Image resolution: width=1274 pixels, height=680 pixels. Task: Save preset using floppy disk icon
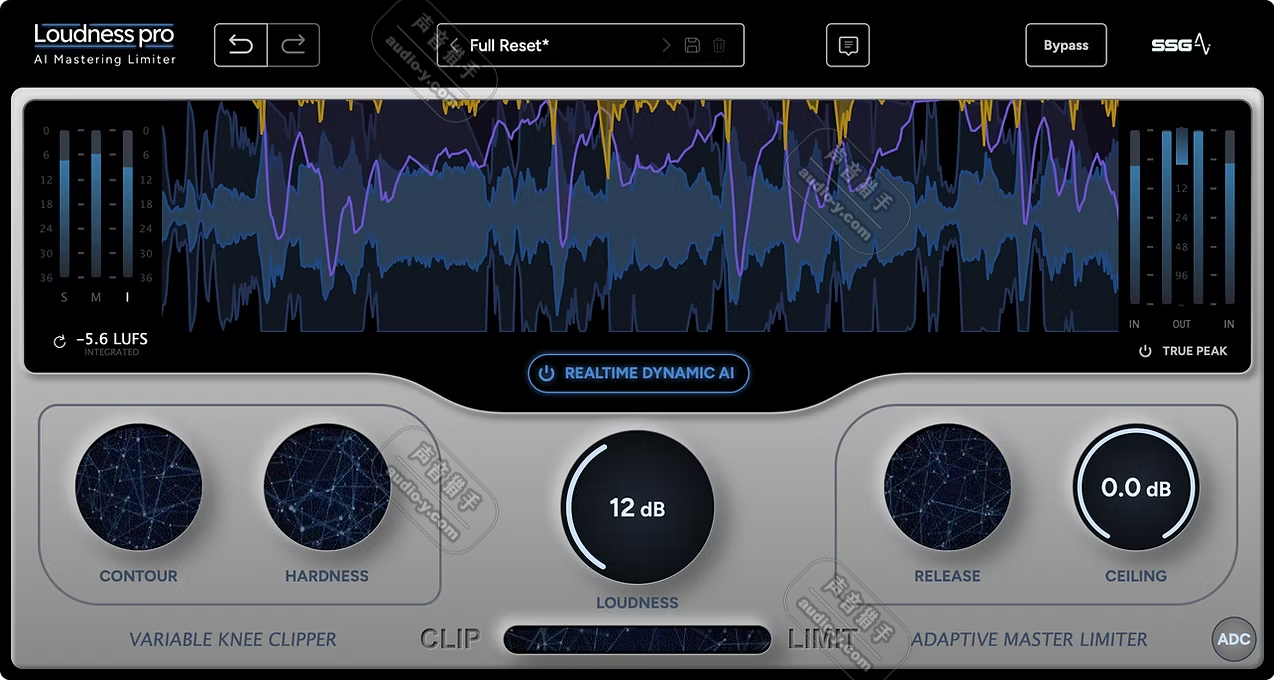[692, 45]
